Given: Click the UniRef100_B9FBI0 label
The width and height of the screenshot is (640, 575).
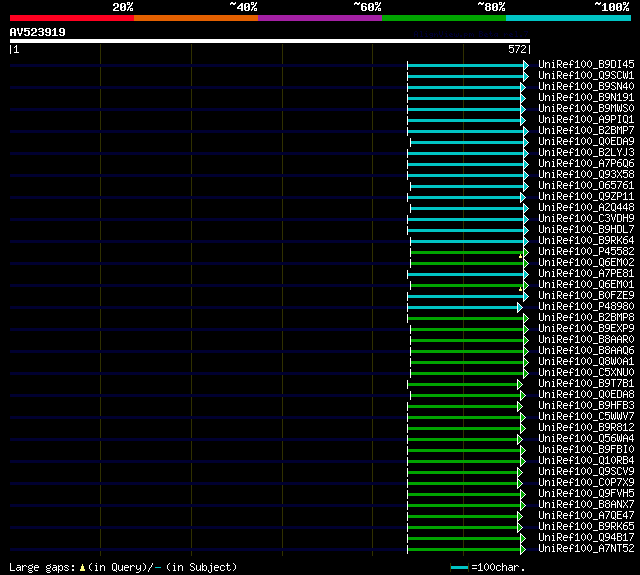Looking at the screenshot, I should [586, 450].
